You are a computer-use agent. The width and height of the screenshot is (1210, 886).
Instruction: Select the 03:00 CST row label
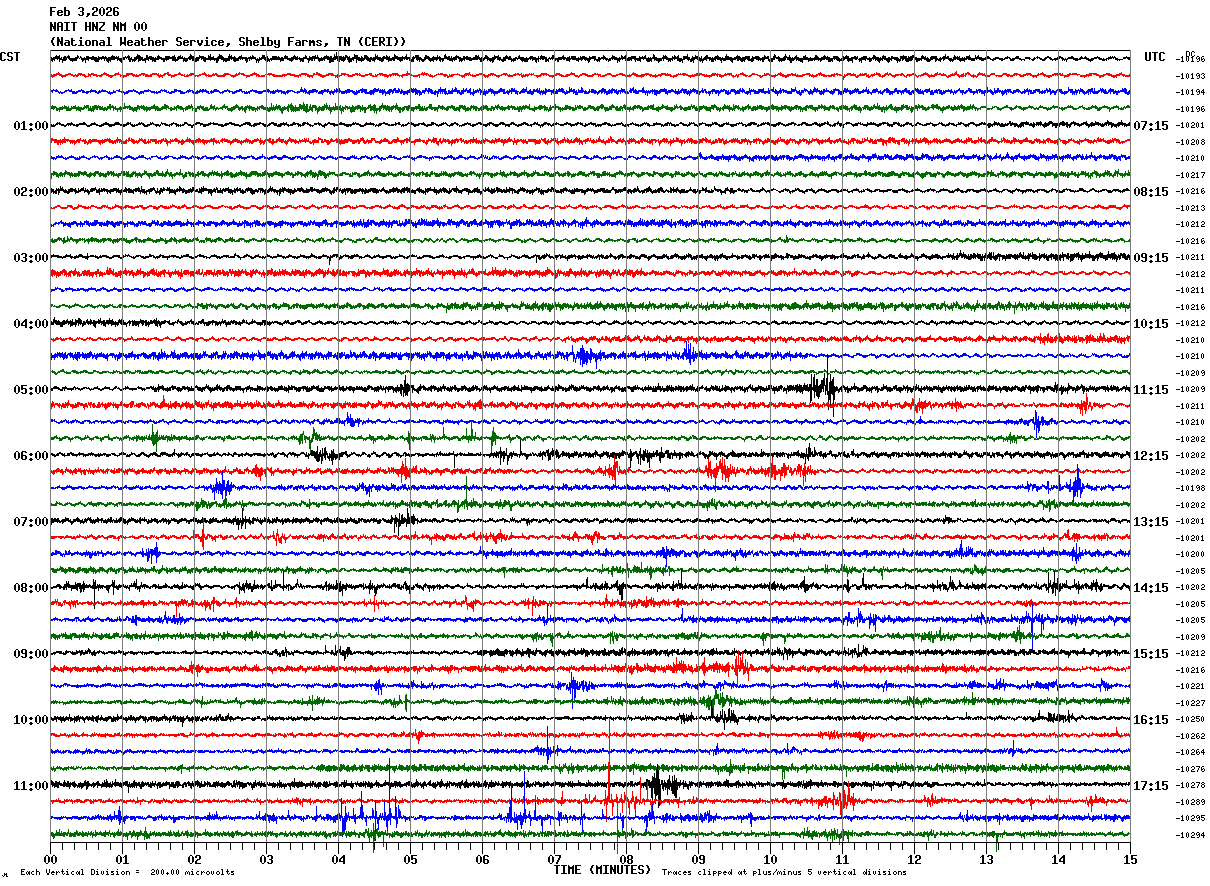point(31,258)
